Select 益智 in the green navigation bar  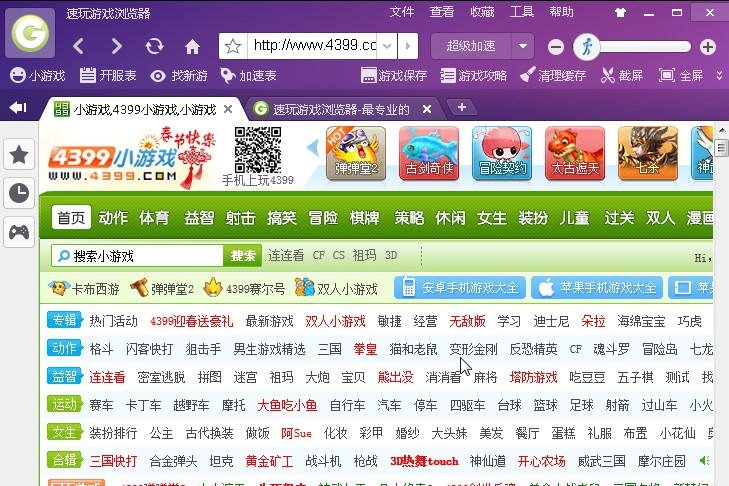coord(199,218)
